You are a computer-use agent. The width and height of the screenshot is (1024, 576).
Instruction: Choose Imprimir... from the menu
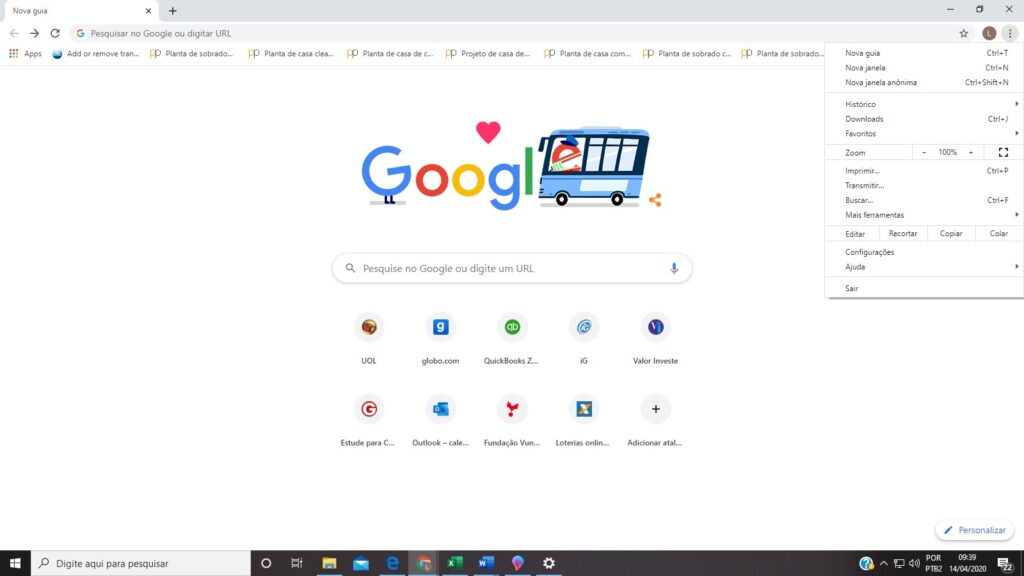click(924, 171)
